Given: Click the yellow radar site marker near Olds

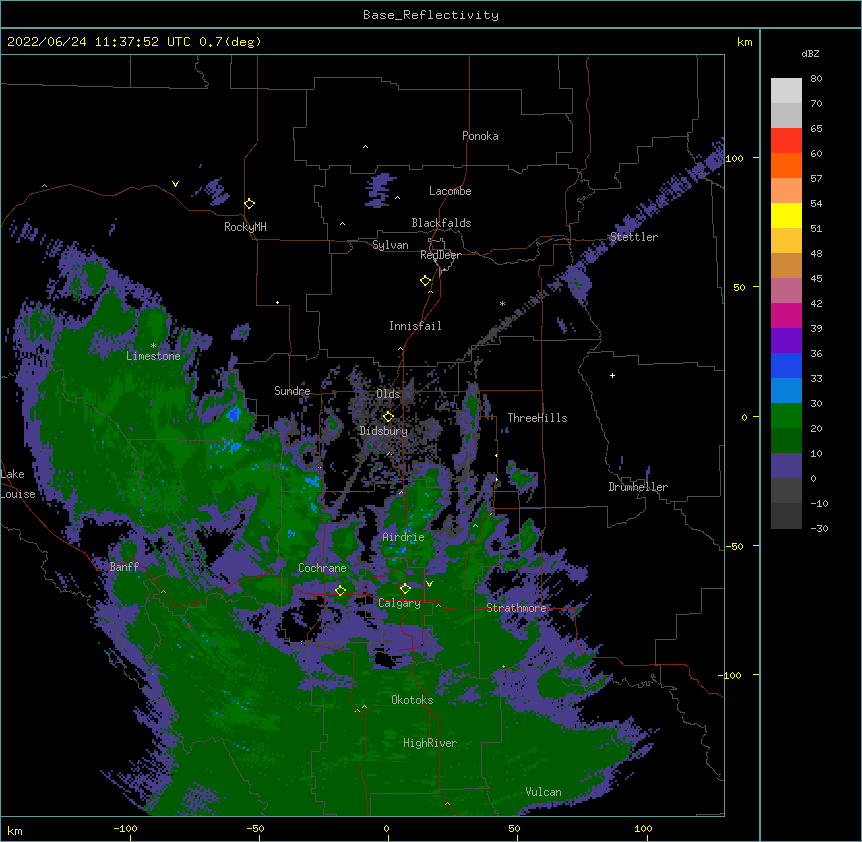Looking at the screenshot, I should (389, 417).
